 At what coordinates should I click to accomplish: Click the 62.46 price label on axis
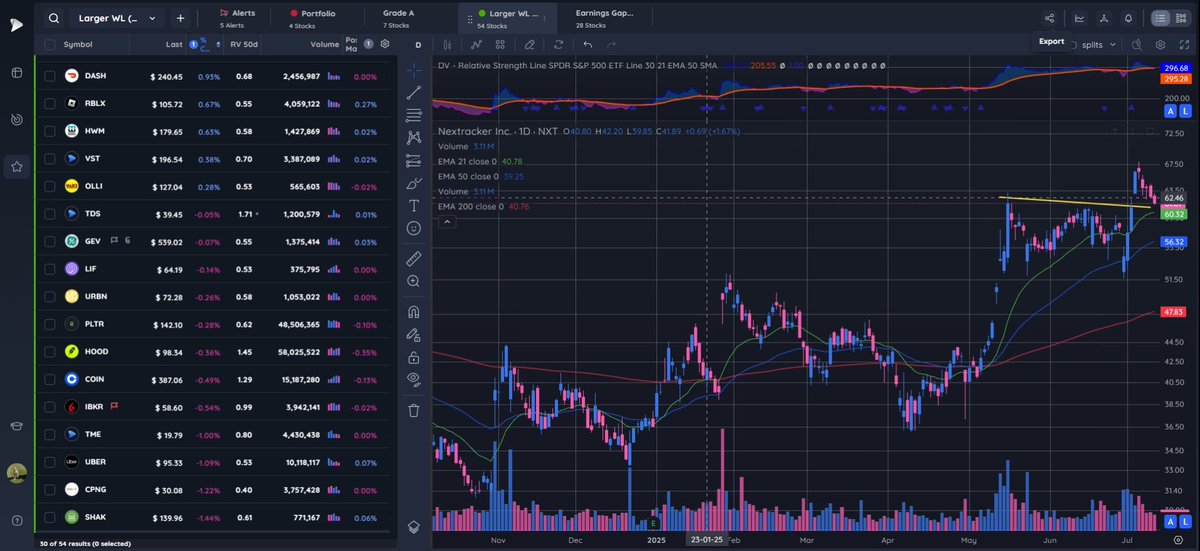point(1175,199)
